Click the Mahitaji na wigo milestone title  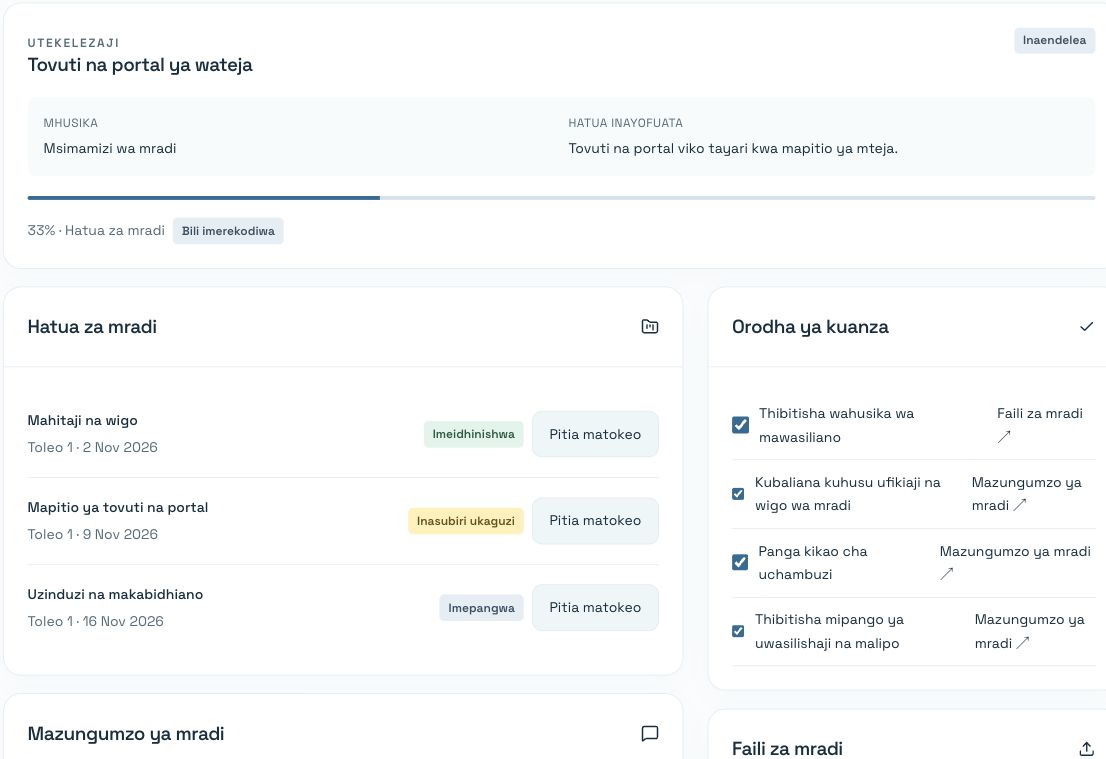pos(83,420)
